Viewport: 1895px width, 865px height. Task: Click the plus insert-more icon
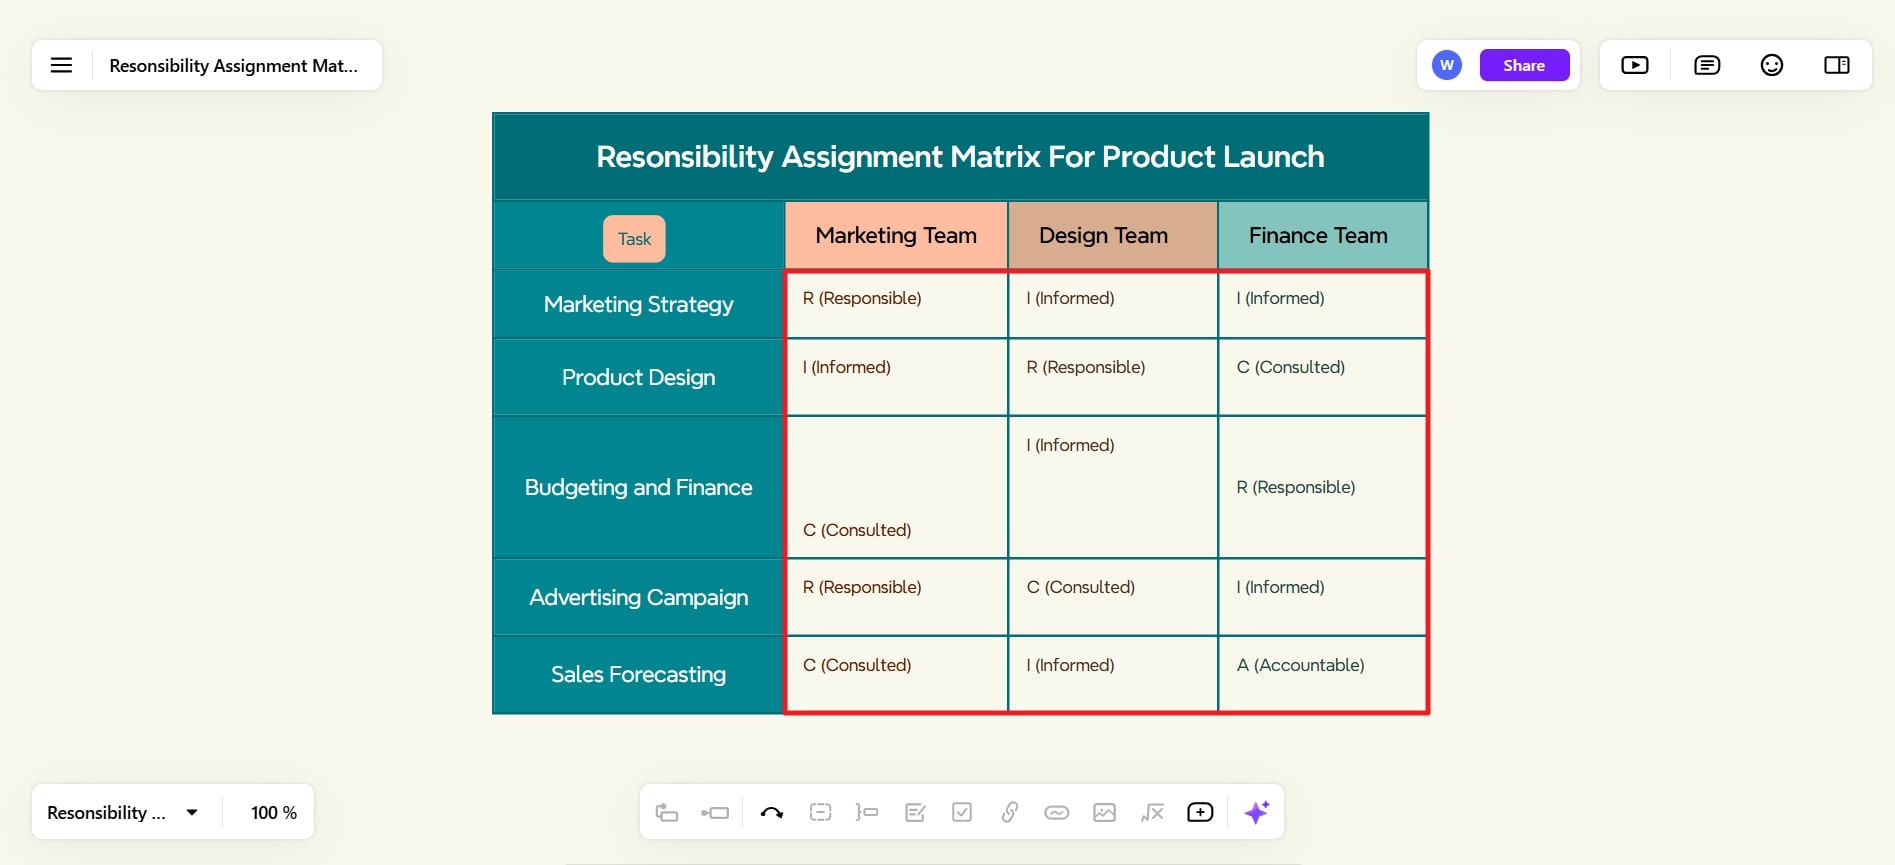(1200, 812)
